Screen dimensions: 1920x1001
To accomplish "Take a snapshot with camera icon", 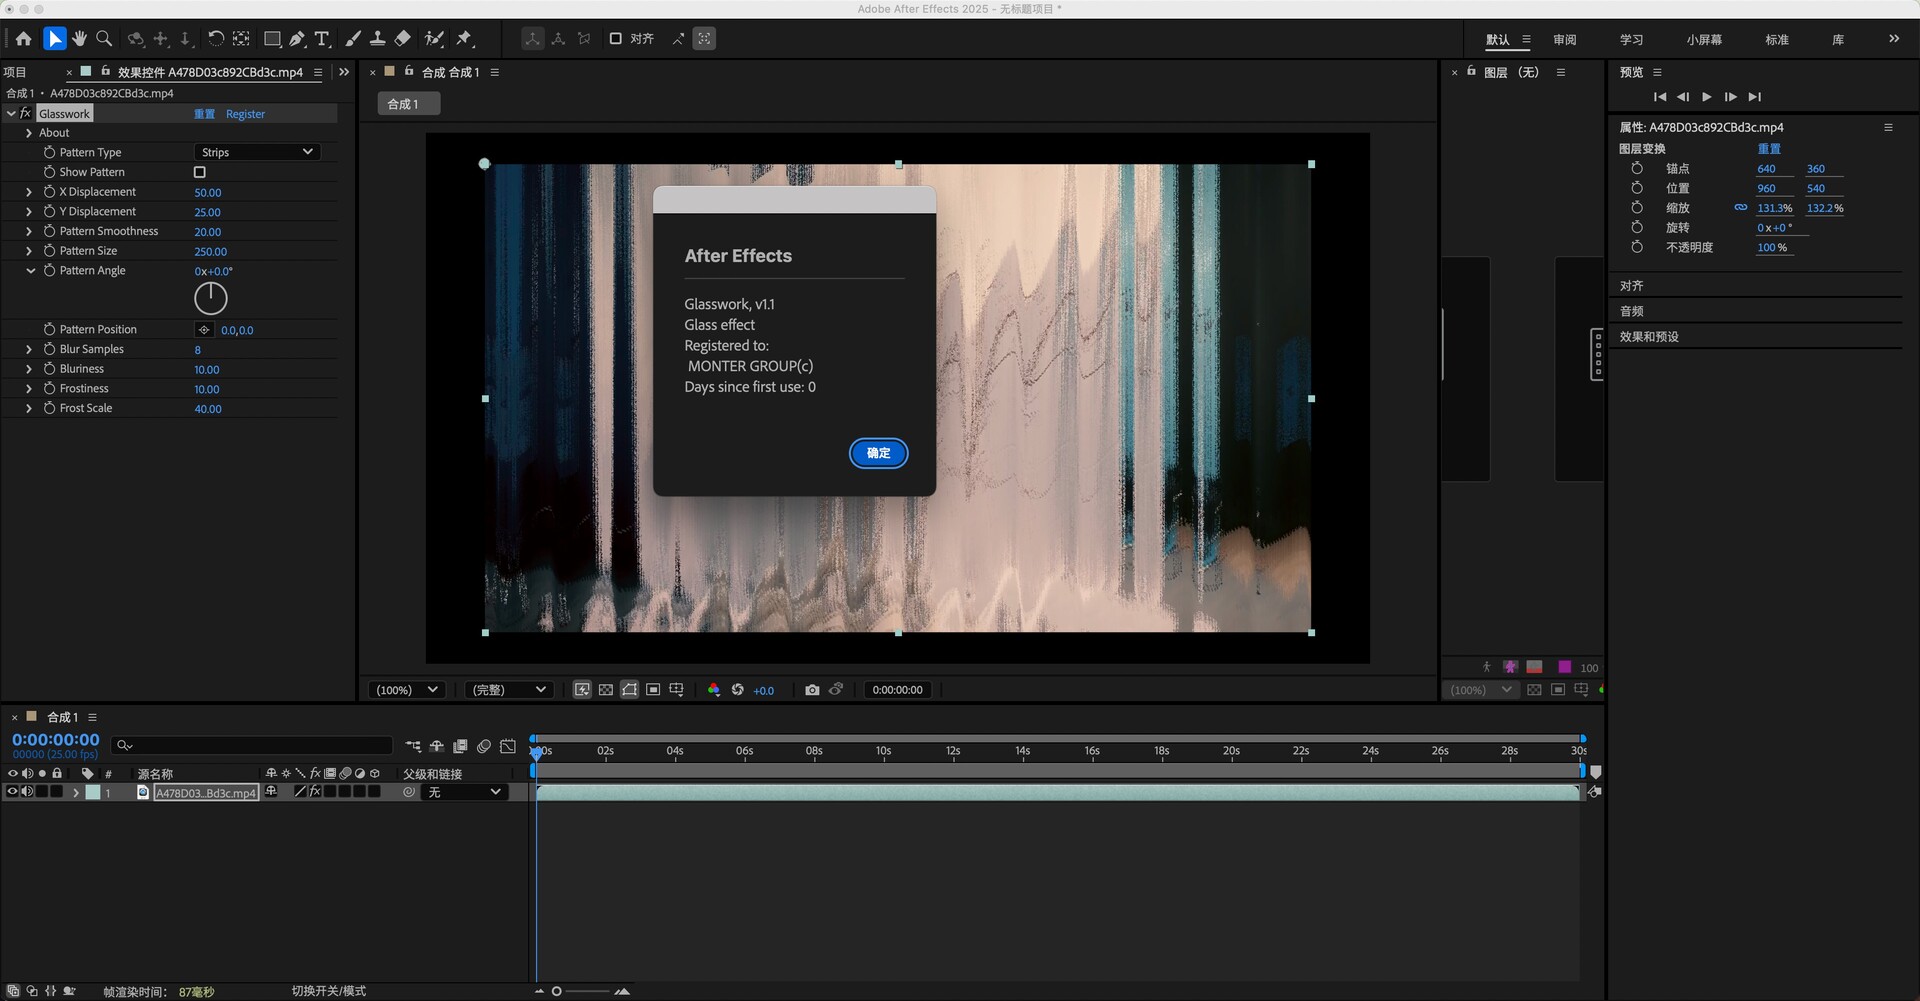I will pos(812,690).
